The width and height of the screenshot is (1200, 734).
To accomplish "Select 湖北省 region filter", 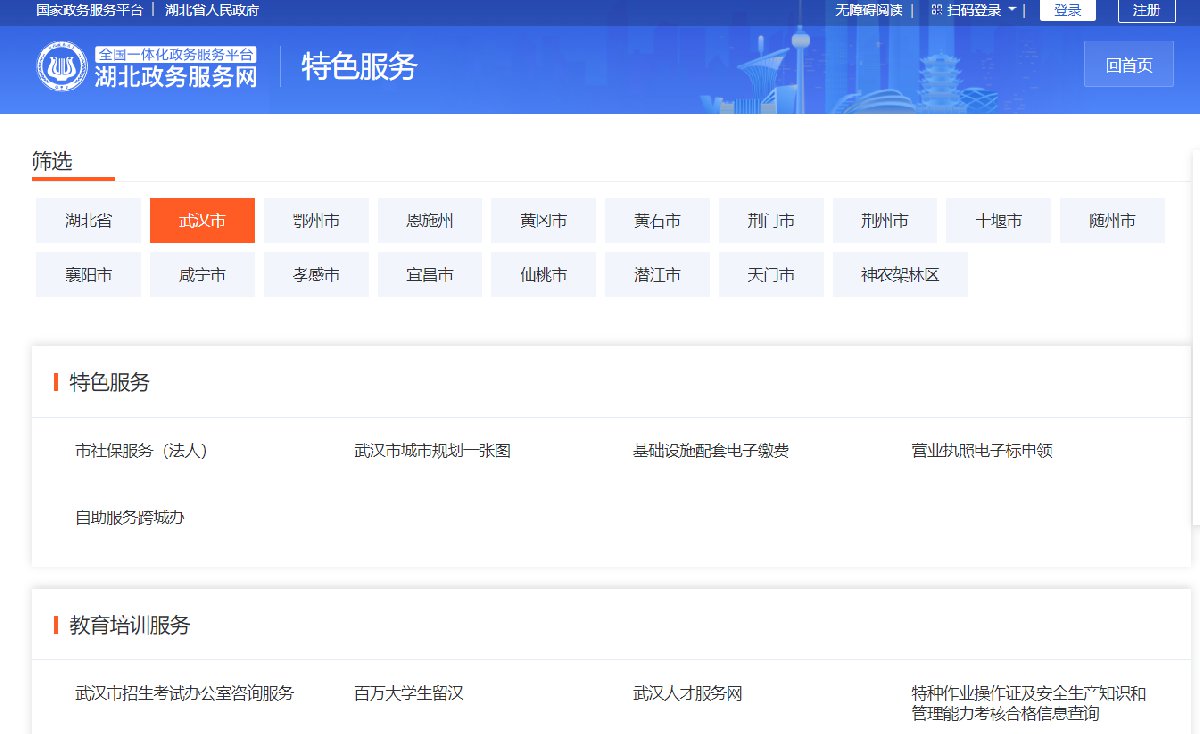I will tap(88, 221).
